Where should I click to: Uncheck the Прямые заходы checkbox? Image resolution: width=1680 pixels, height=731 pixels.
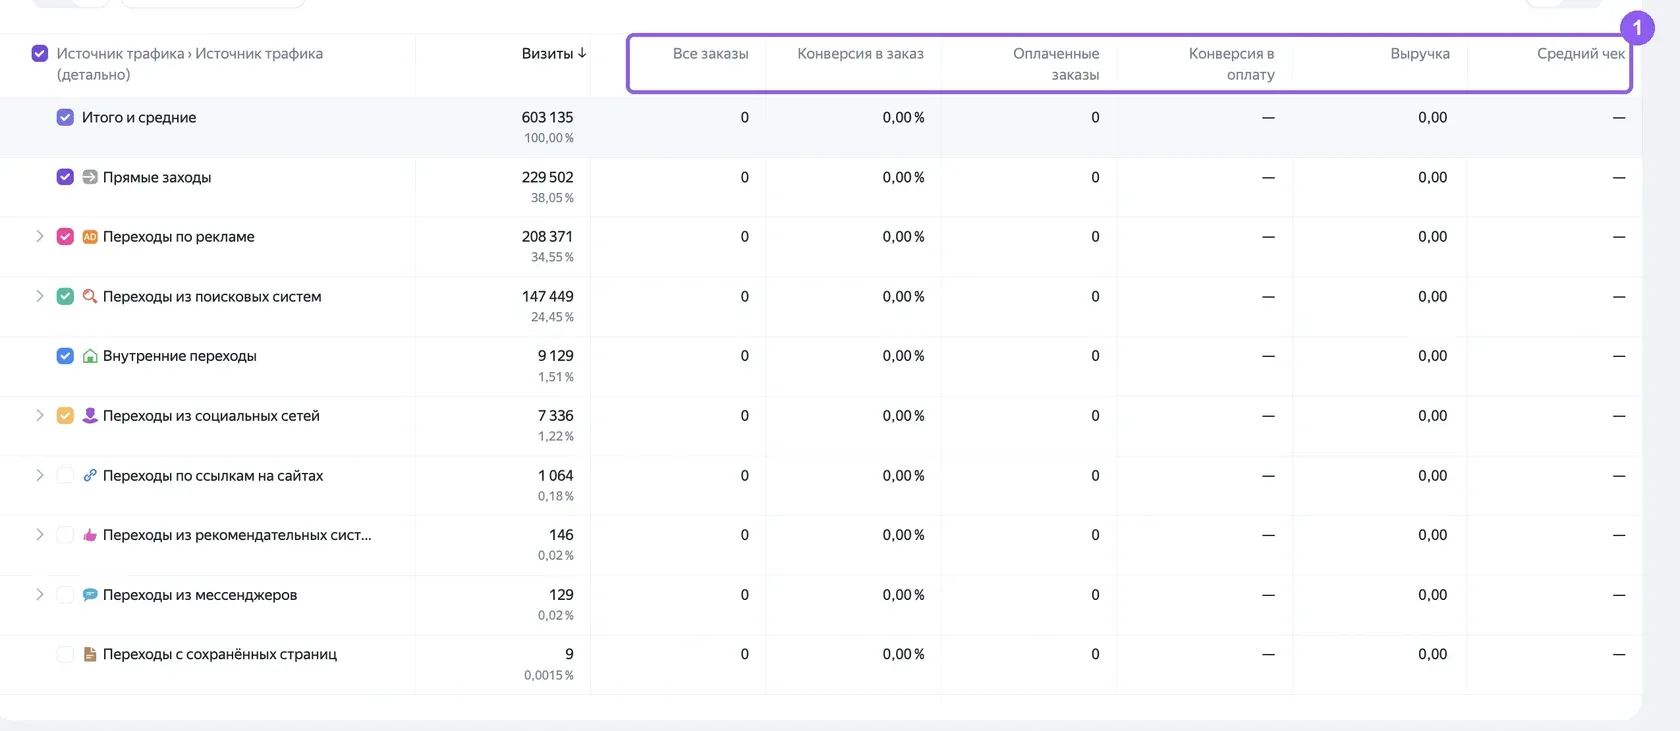pos(65,177)
